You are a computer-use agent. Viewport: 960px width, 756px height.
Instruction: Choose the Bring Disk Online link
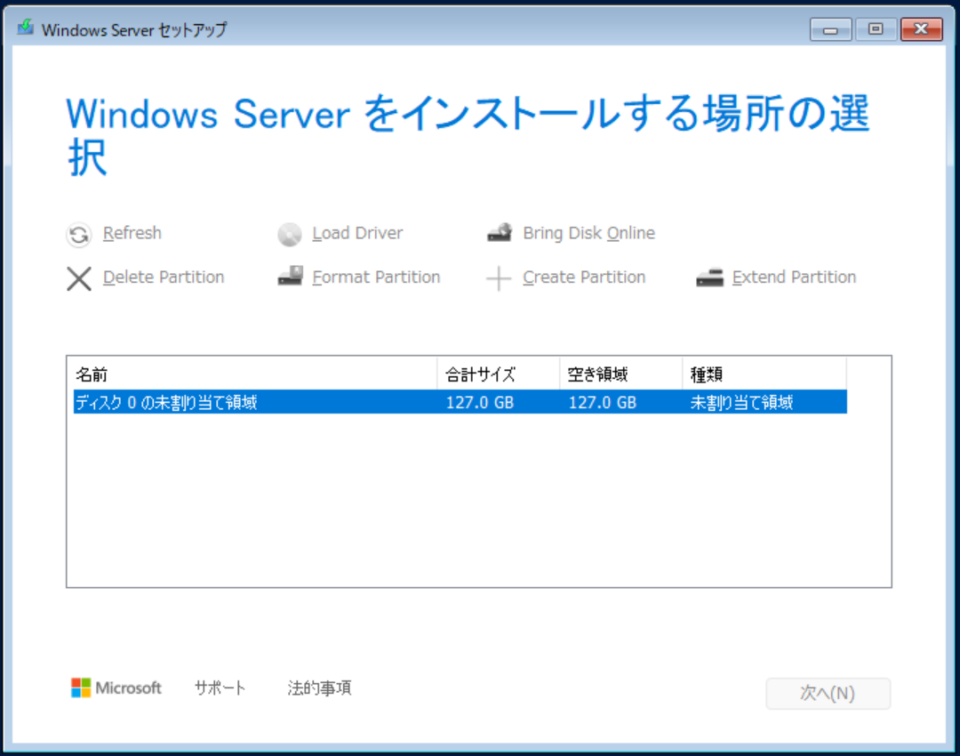pyautogui.click(x=589, y=233)
